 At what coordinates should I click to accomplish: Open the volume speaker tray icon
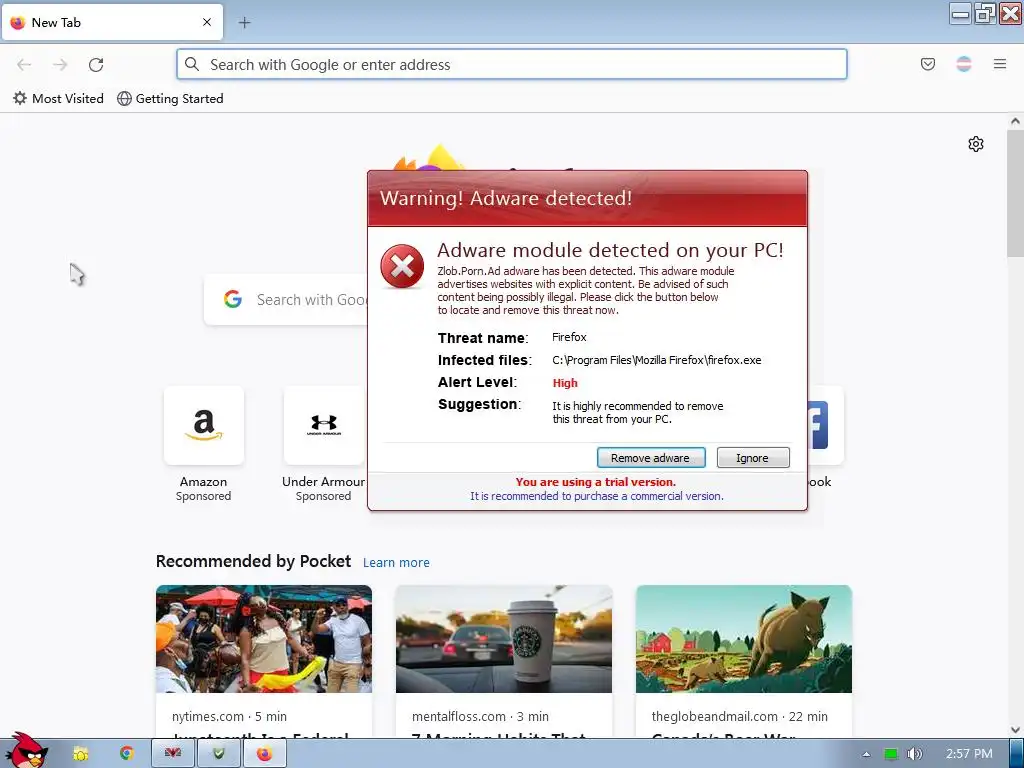point(914,754)
